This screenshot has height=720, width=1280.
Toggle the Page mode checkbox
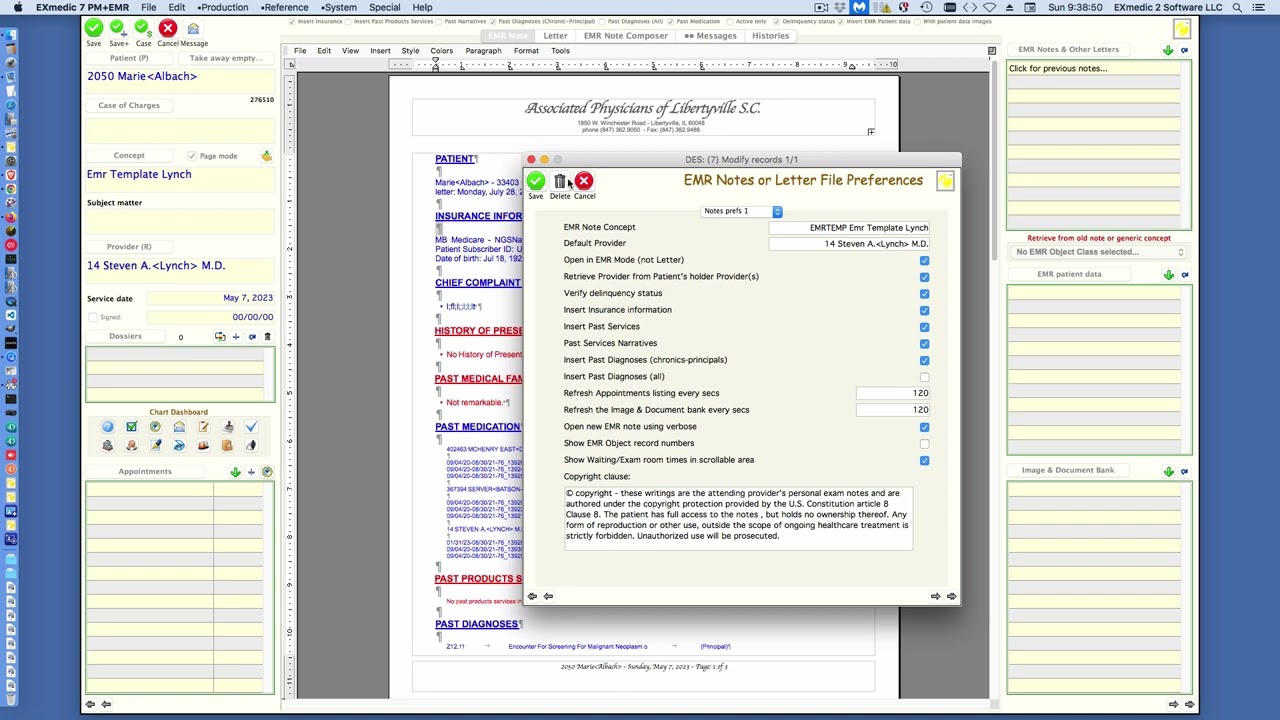pyautogui.click(x=191, y=156)
